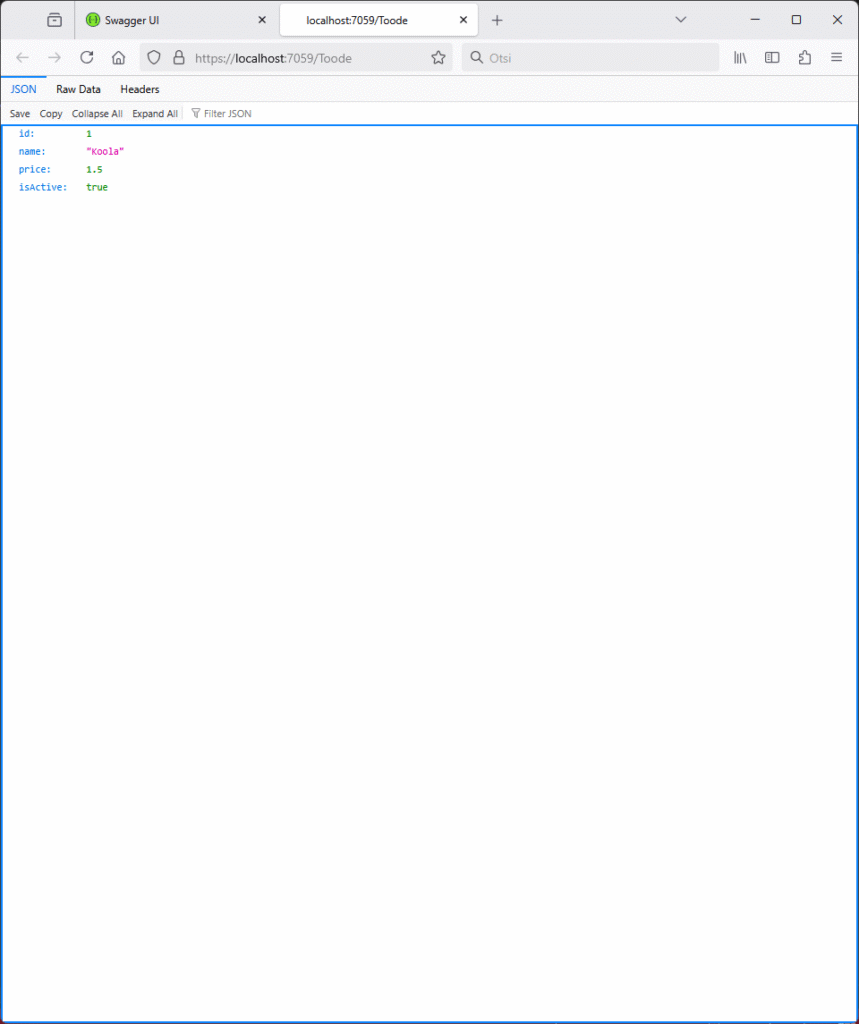Open the Library icon
Screen dimensions: 859x1024
(740, 58)
